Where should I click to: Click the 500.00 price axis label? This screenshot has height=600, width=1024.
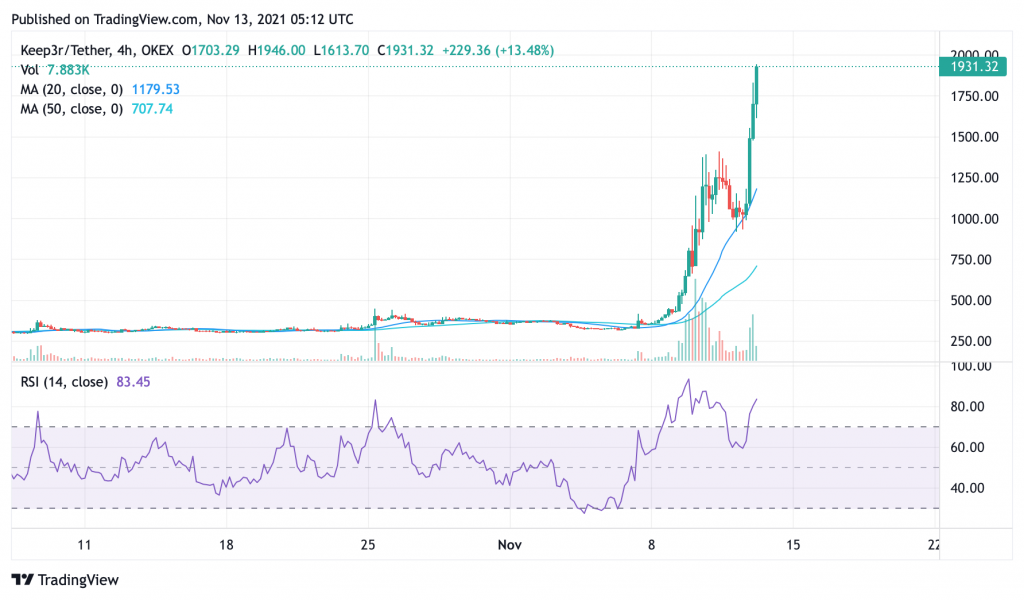970,300
